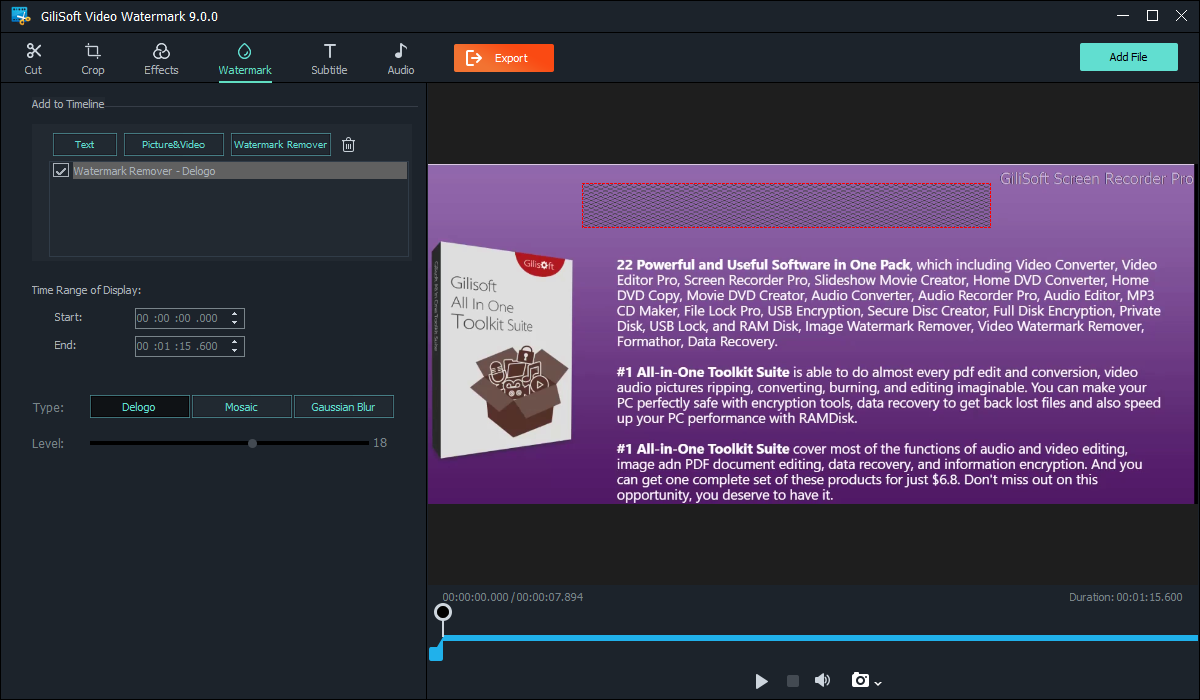Close the GiliSoft Video Watermark window

tap(1183, 16)
